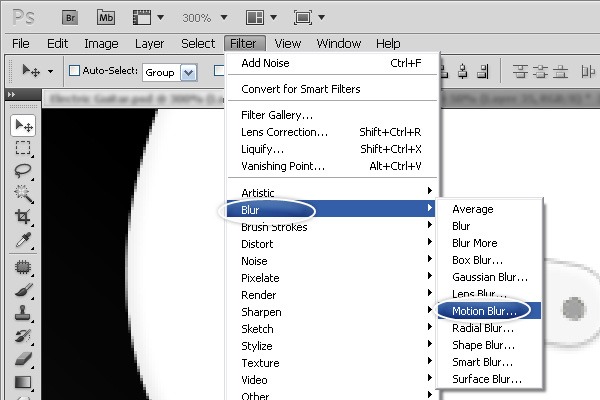Open the Layer menu

[x=149, y=44]
